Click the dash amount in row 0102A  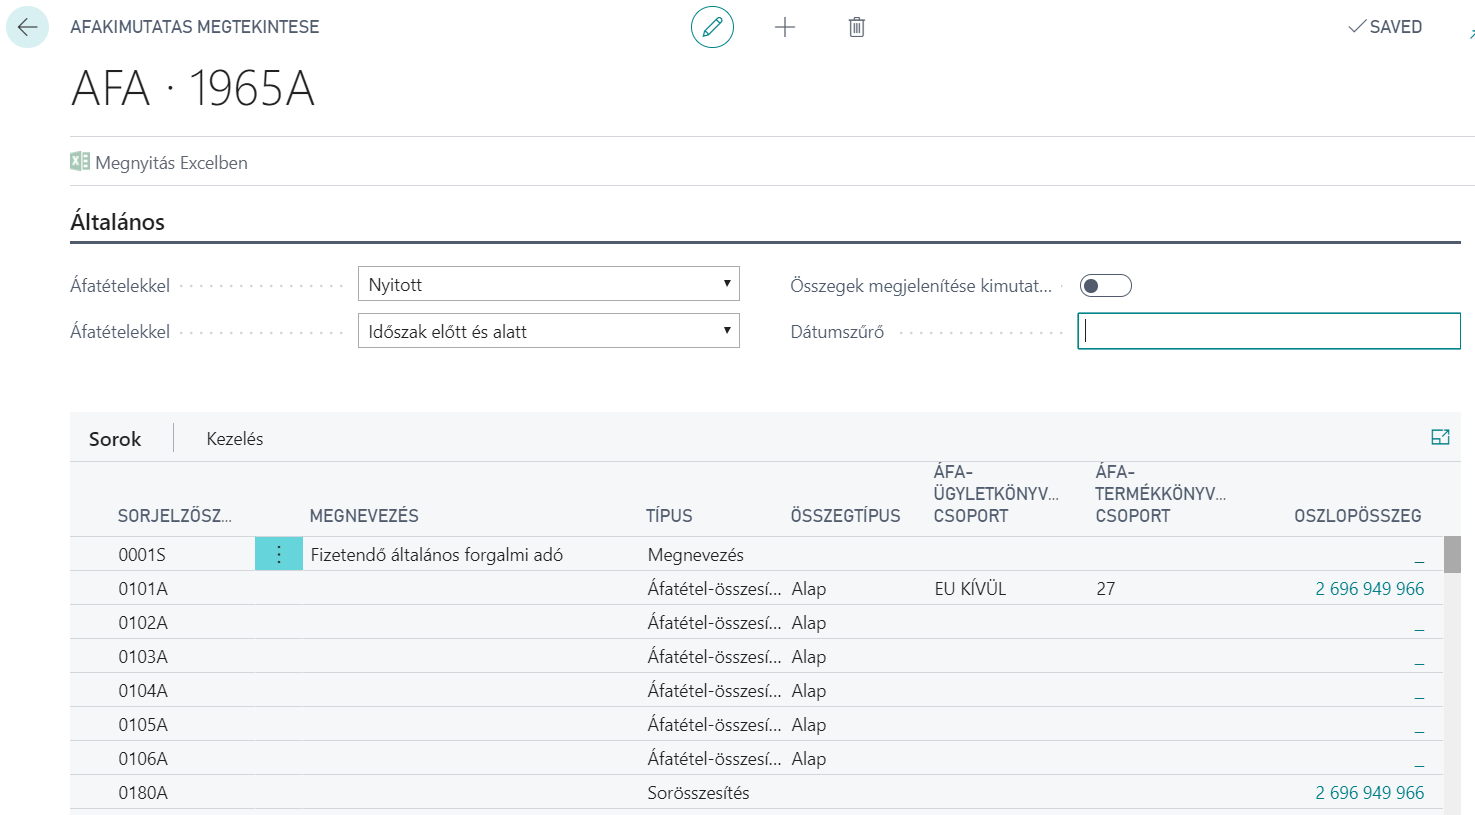(1419, 627)
